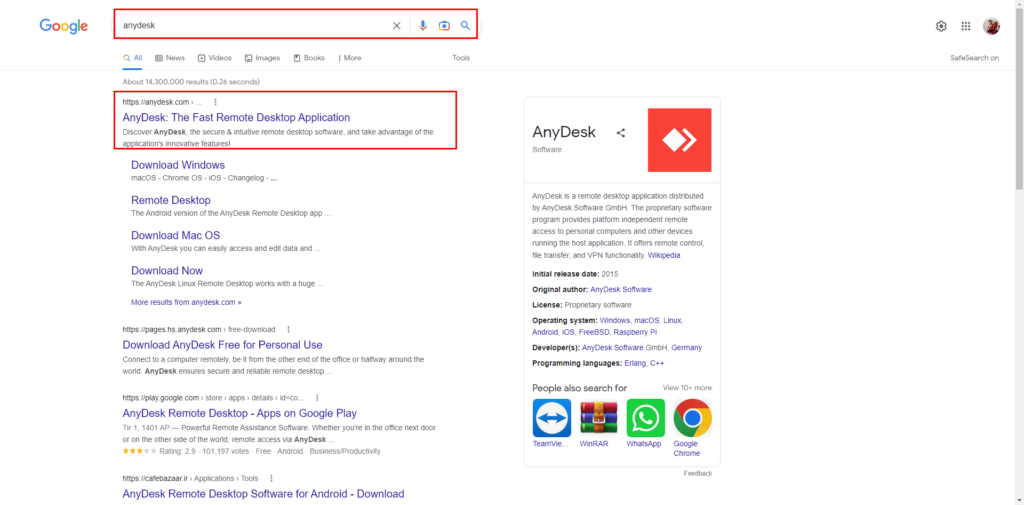Click the Windows operating system link
1024x505 pixels.
coord(615,320)
